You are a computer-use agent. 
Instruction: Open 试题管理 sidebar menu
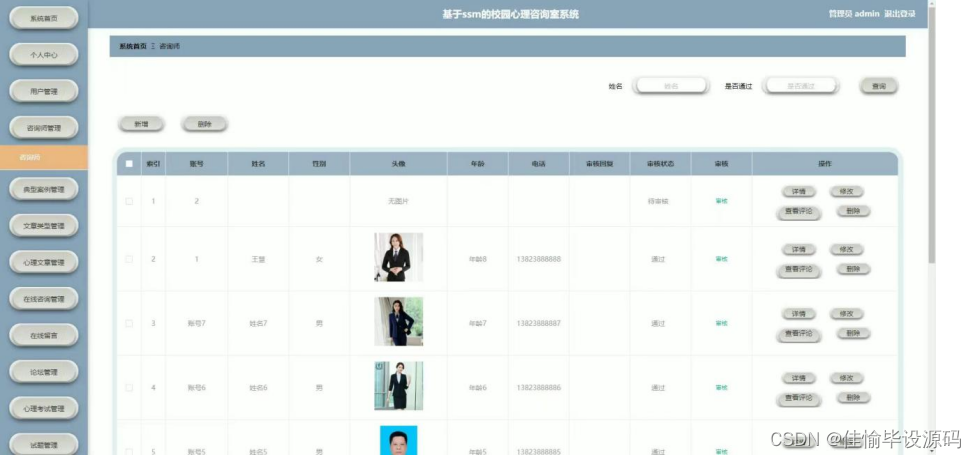[x=44, y=445]
